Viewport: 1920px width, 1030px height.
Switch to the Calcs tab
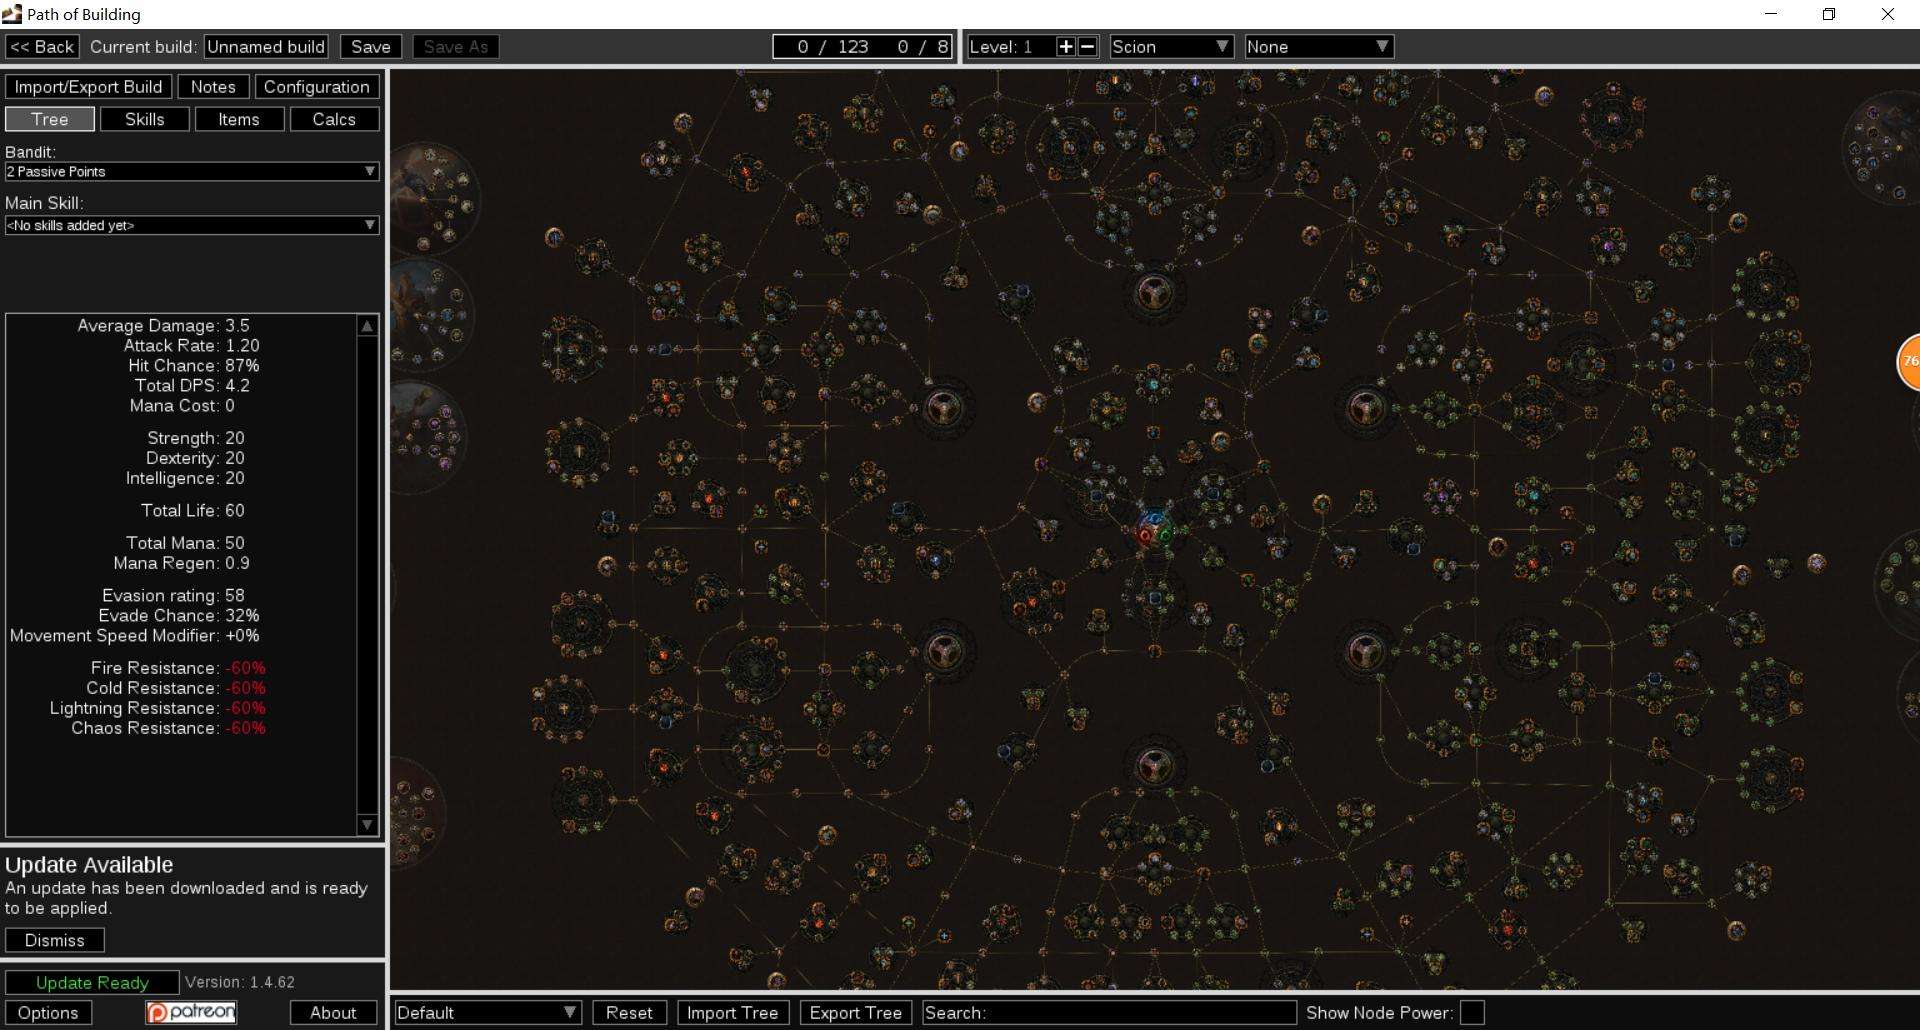coord(334,119)
